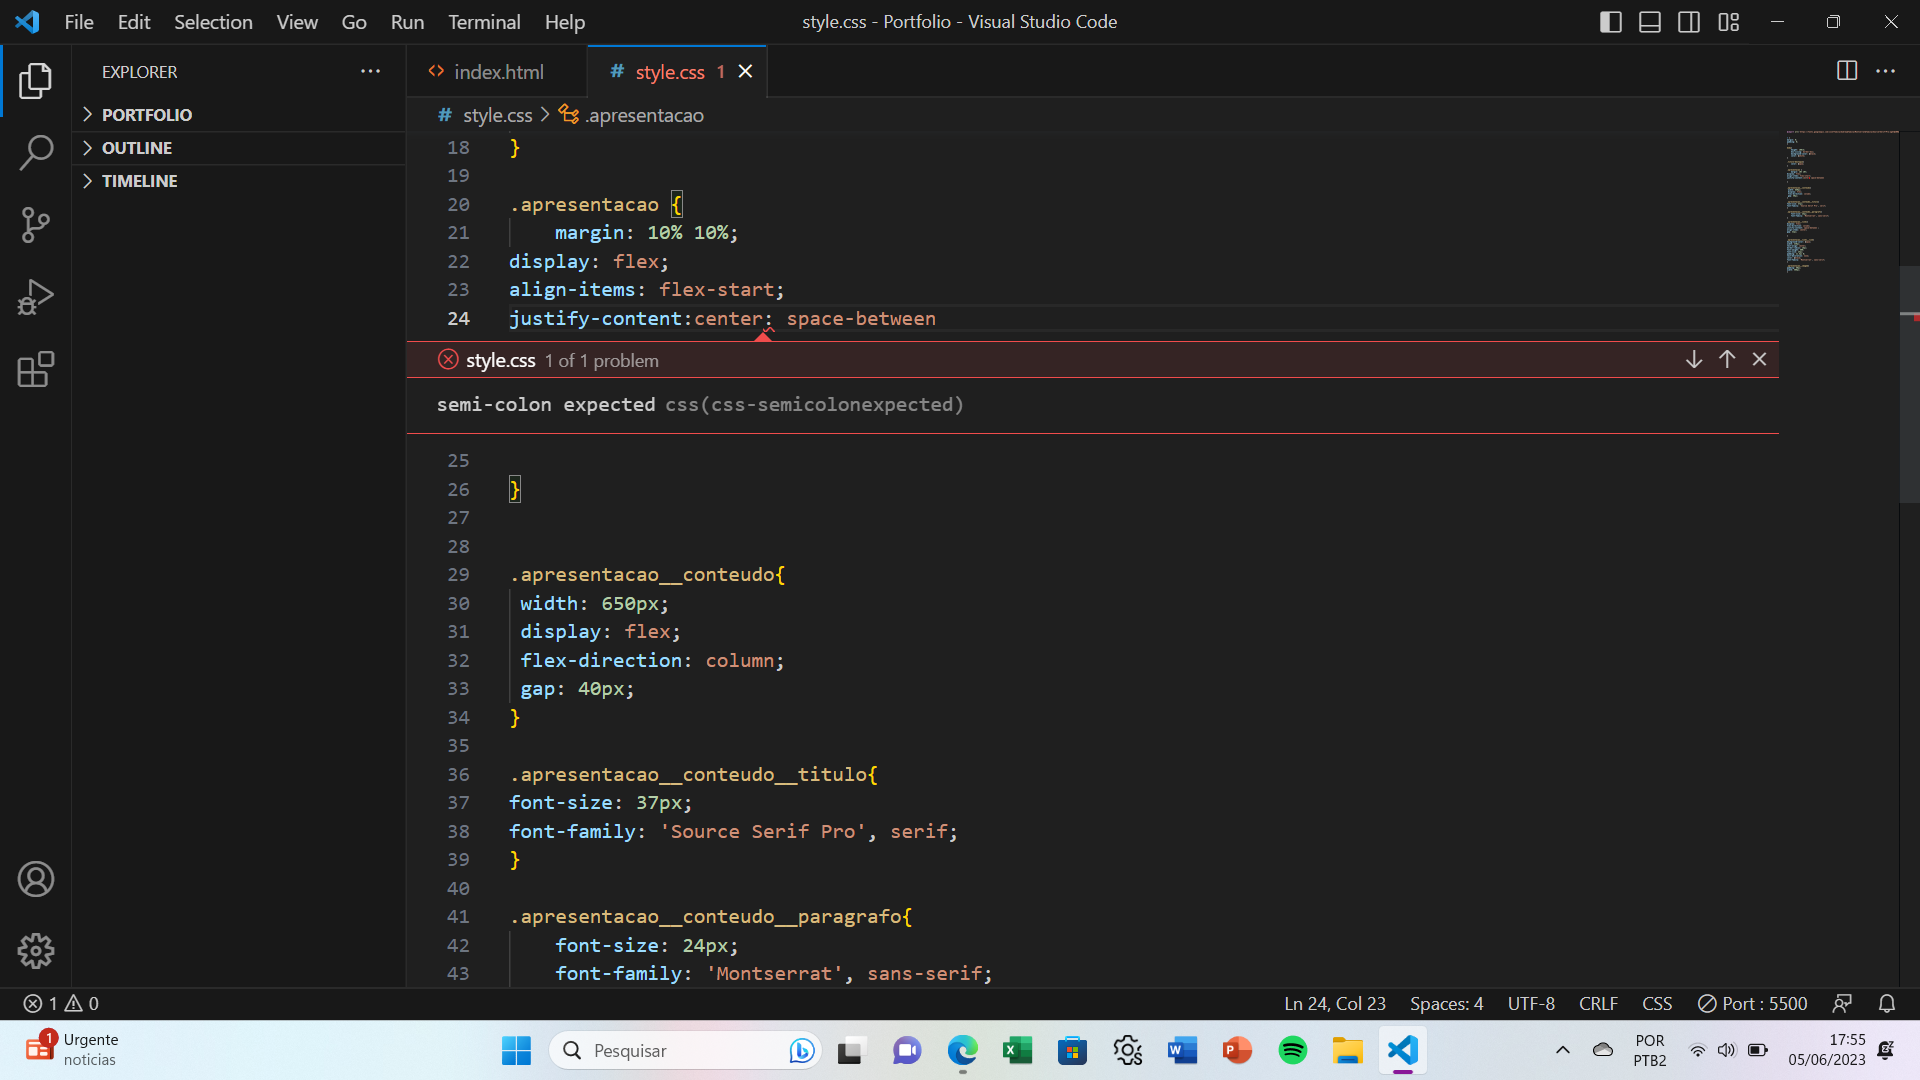Open Word from the taskbar
Screen dimensions: 1920x1080
(x=1182, y=1050)
